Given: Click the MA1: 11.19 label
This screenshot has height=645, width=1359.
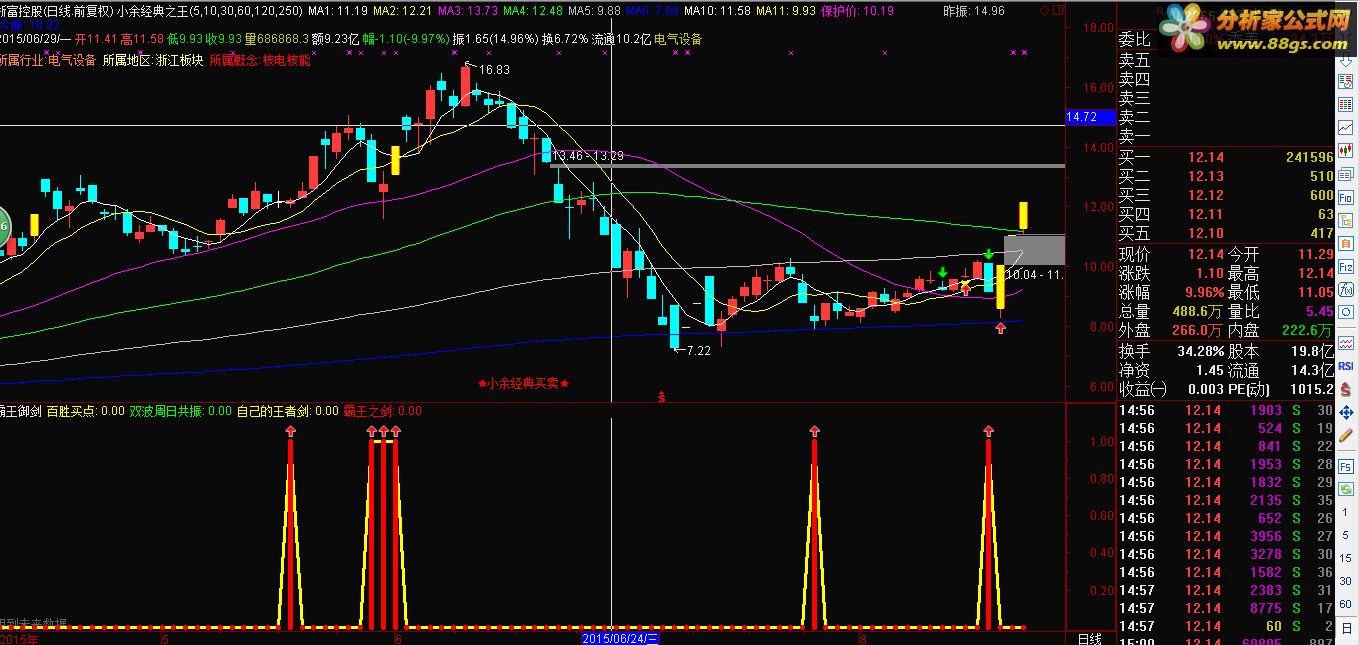Looking at the screenshot, I should pos(337,12).
